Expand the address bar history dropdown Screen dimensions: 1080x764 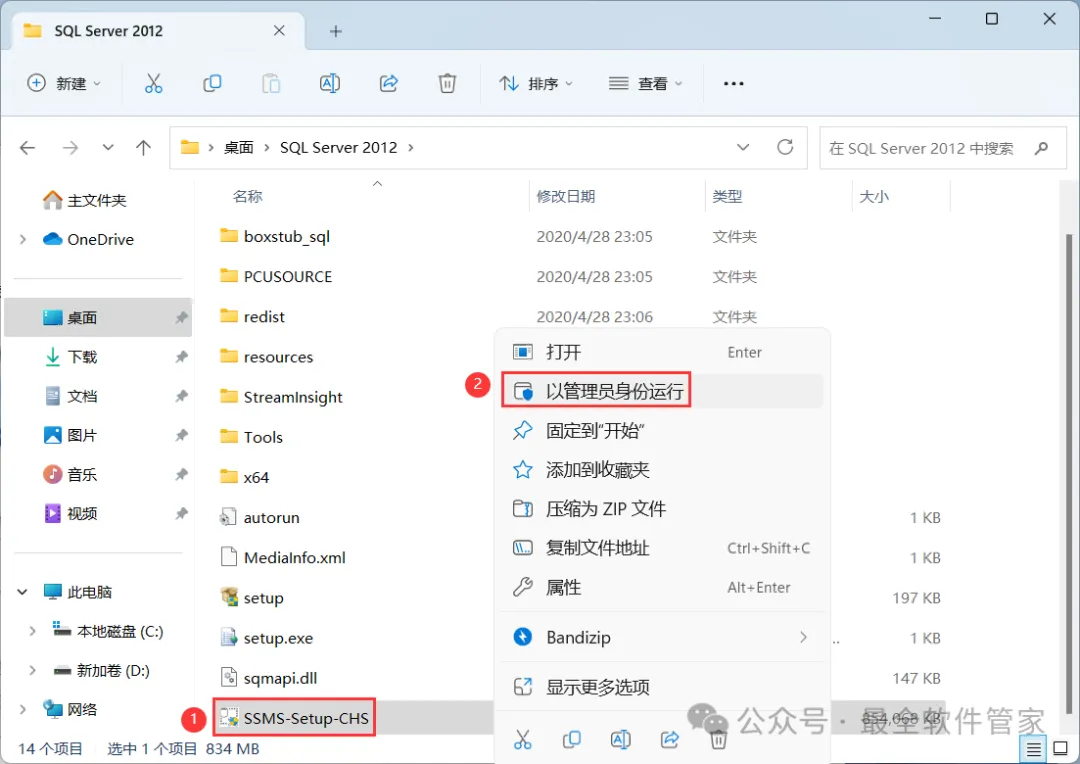743,147
